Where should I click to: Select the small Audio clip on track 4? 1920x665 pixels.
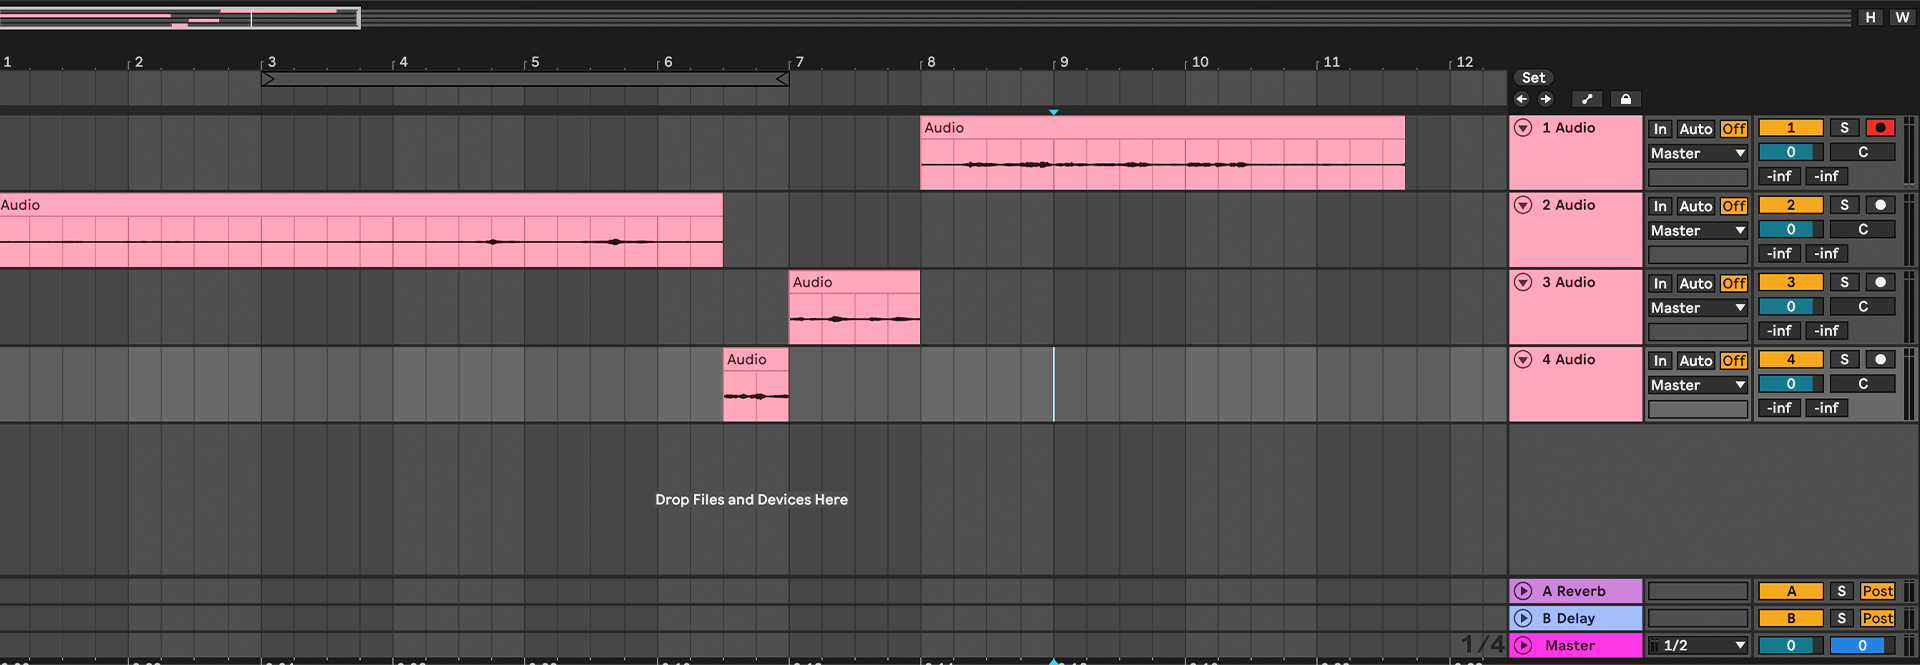pos(756,384)
